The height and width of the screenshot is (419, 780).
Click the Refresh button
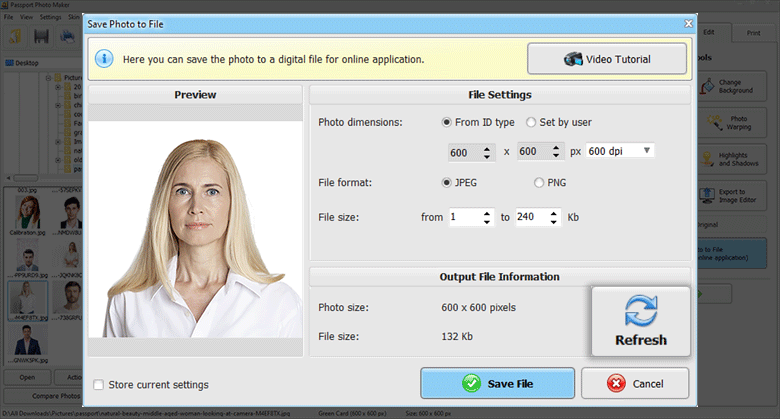click(x=641, y=321)
